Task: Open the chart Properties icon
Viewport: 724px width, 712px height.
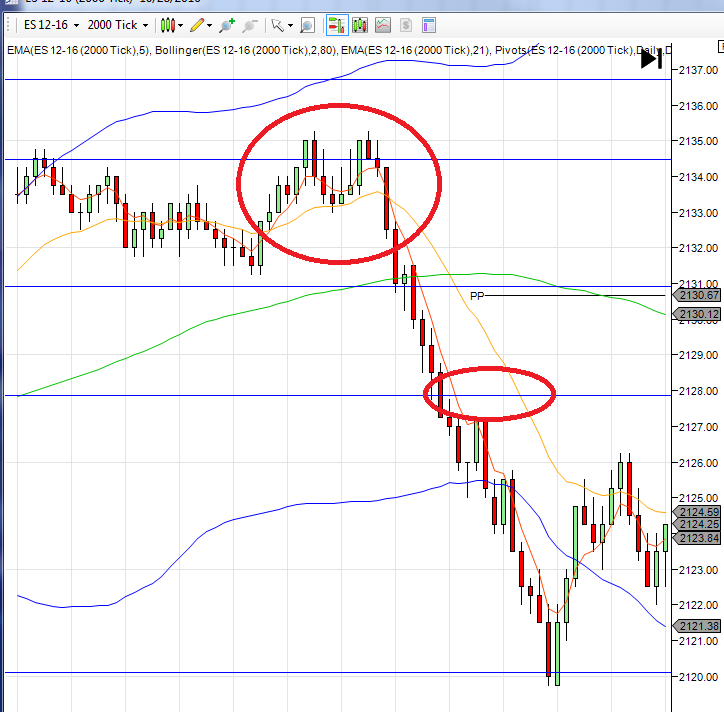Action: pyautogui.click(x=429, y=25)
